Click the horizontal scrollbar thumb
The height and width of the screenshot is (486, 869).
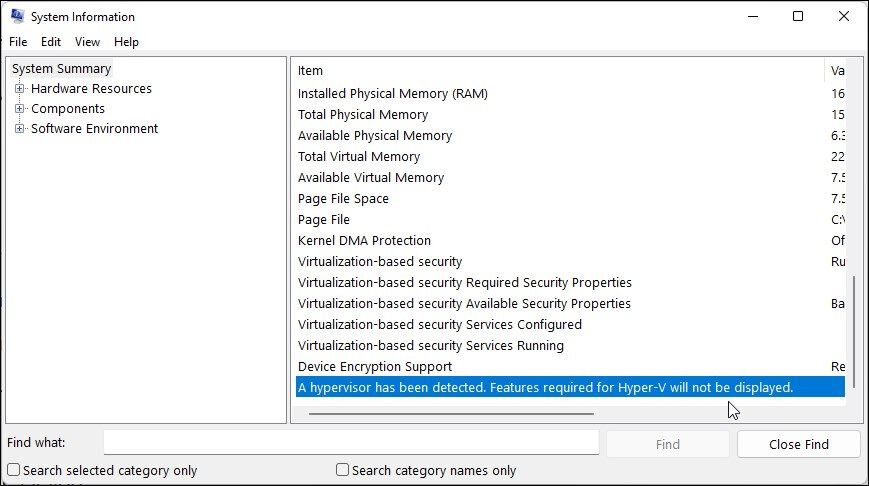(450, 413)
